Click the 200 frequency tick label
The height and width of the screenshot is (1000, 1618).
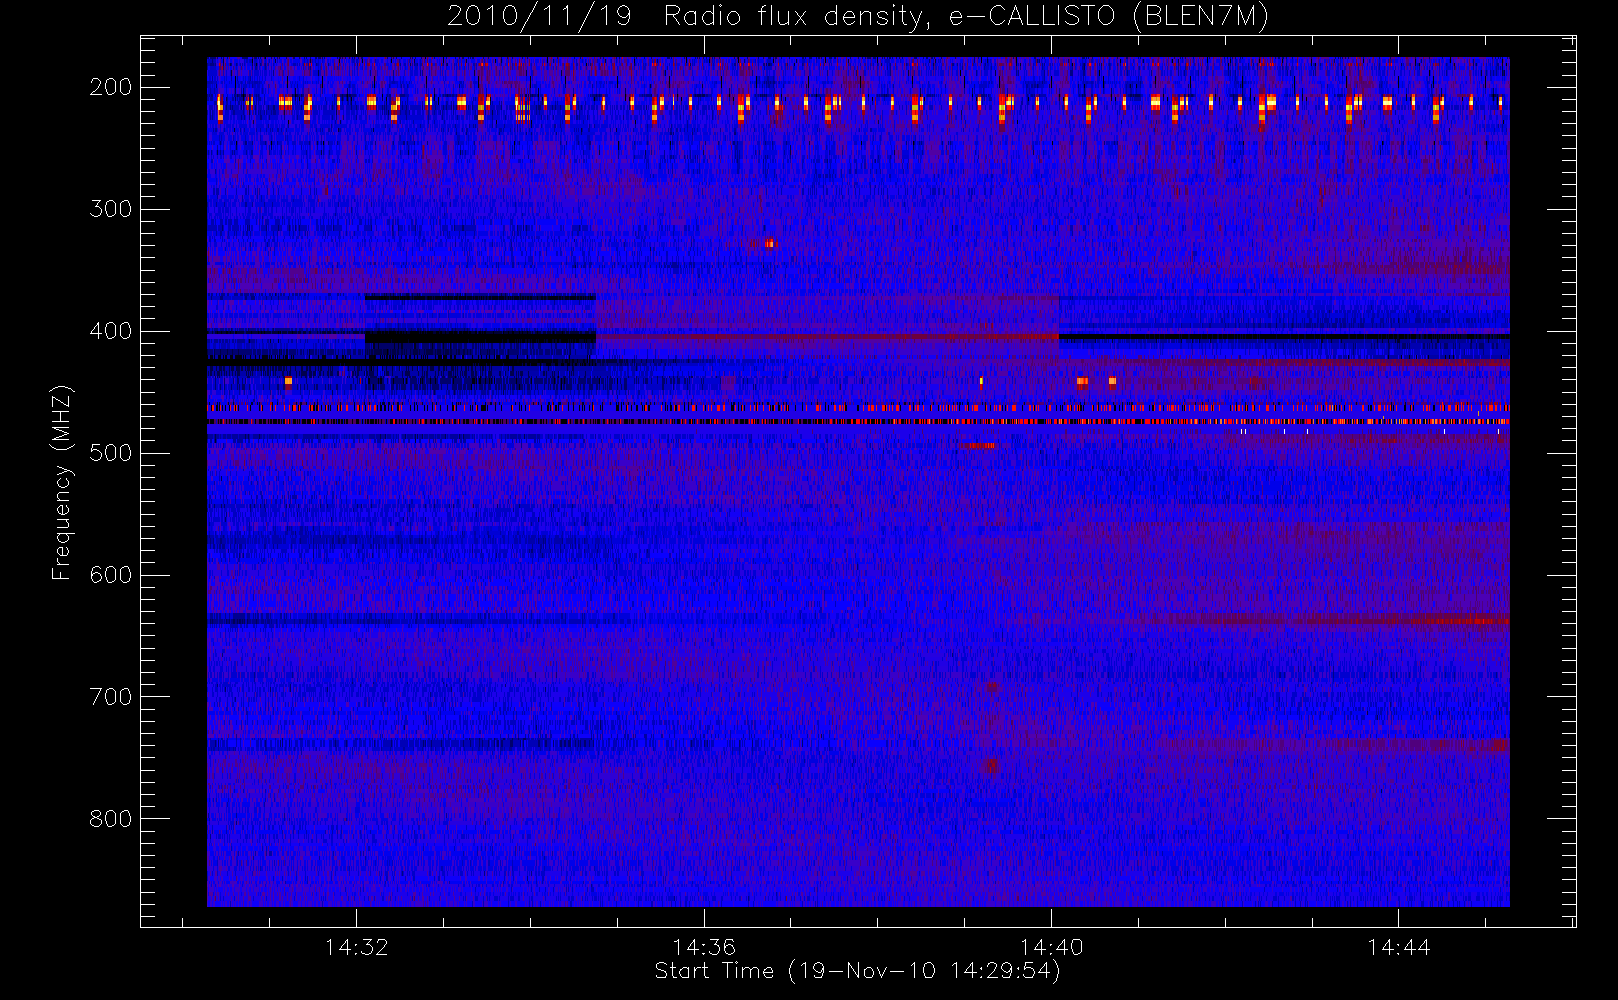pos(111,87)
